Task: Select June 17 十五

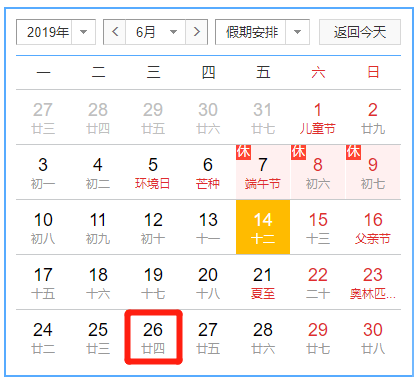Action: (43, 282)
